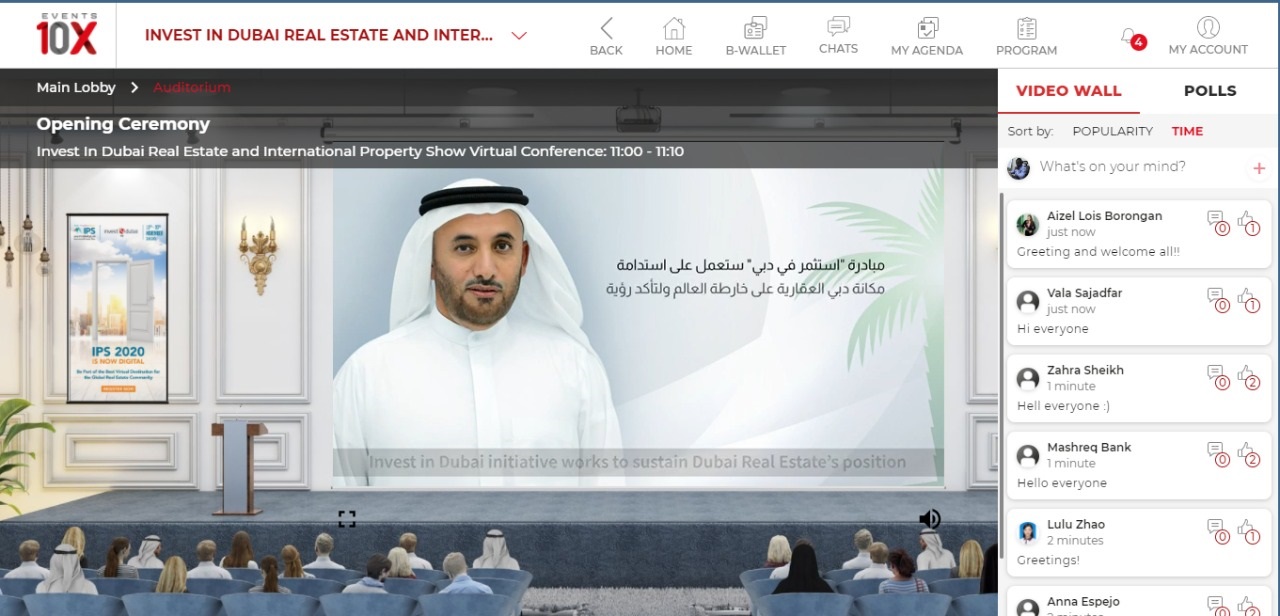Sort video wall by Popularity
The width and height of the screenshot is (1280, 616).
click(x=1112, y=131)
